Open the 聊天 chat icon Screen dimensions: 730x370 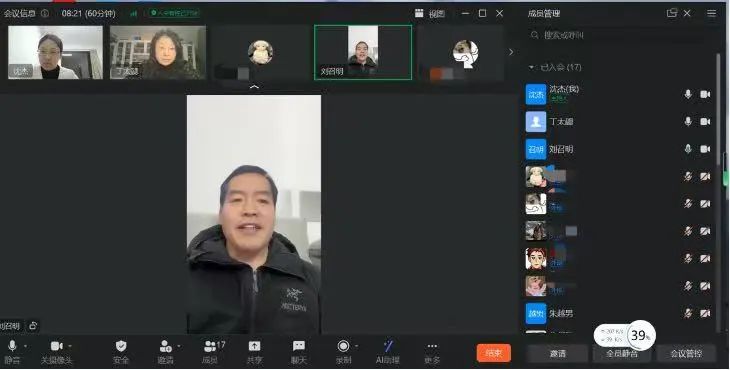tap(298, 346)
